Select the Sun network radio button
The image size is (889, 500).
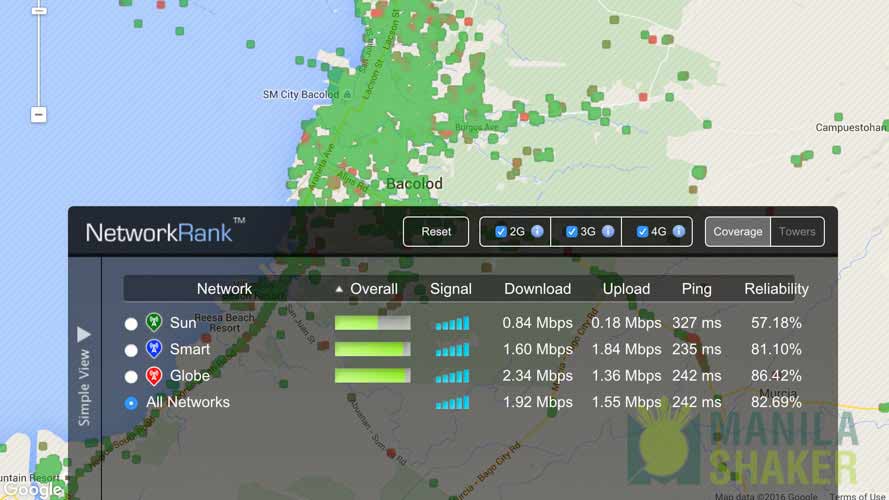coord(131,324)
